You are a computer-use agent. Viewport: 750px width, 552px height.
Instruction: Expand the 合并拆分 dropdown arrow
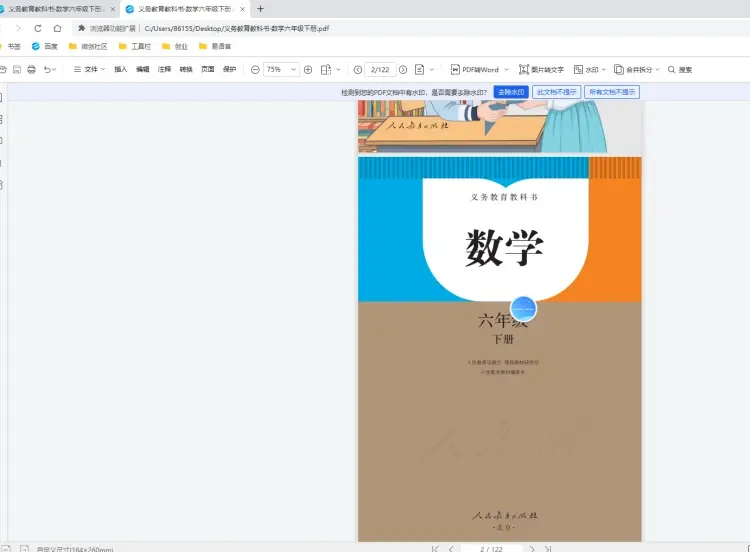[x=657, y=70]
